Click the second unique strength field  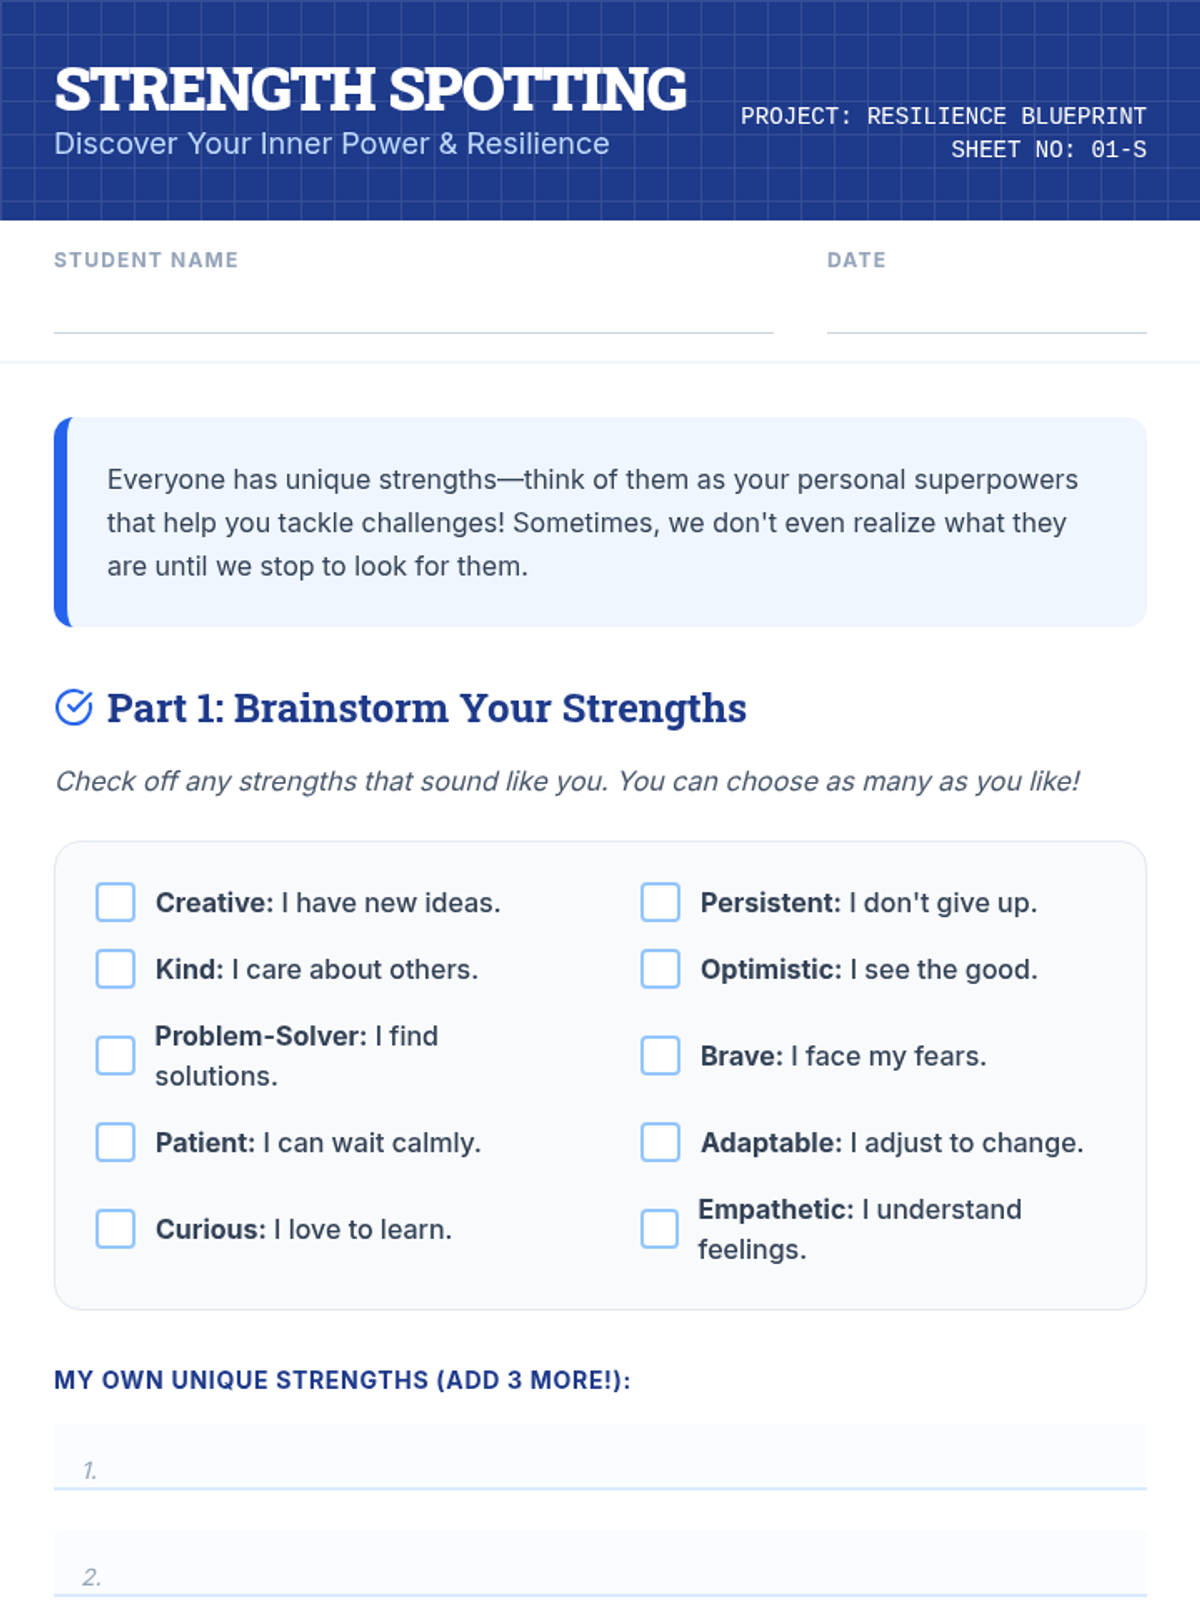[600, 1564]
